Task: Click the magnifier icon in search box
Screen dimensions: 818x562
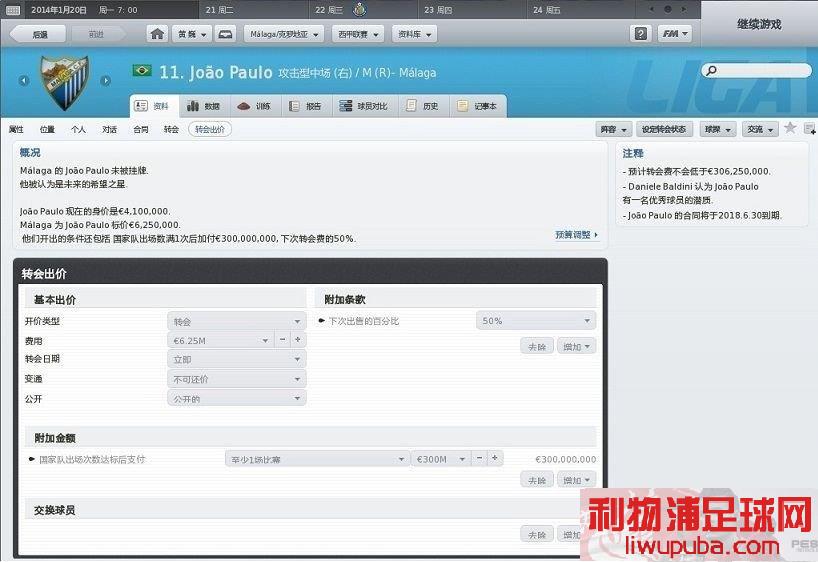Action: [x=711, y=70]
